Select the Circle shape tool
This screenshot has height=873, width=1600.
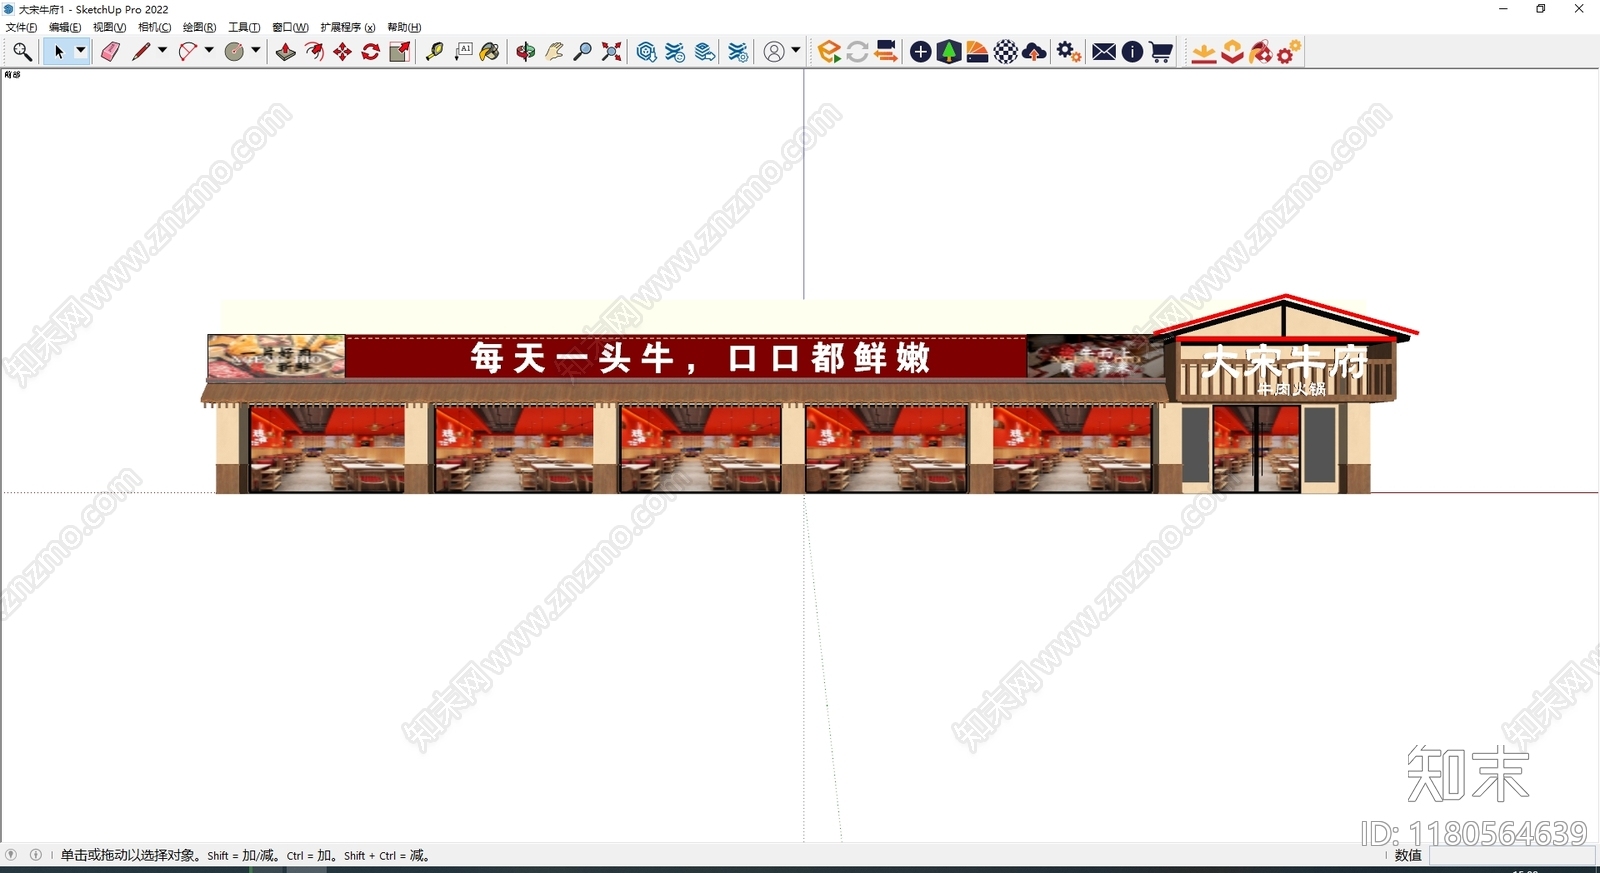point(235,52)
